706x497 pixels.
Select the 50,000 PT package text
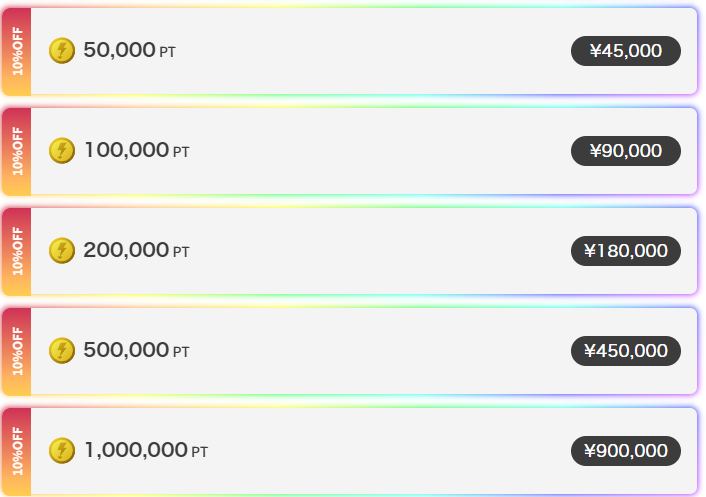coord(130,50)
